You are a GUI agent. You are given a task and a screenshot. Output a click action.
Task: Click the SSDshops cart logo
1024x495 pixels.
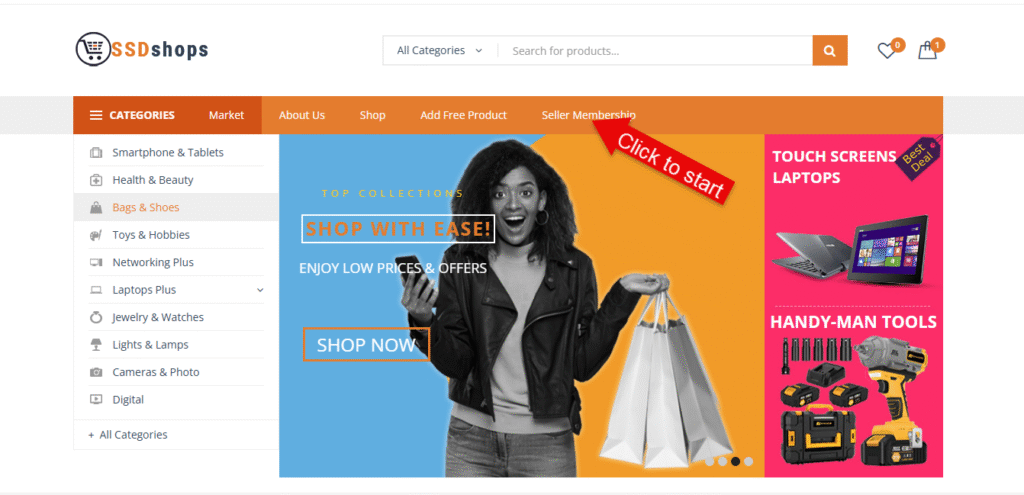click(142, 49)
